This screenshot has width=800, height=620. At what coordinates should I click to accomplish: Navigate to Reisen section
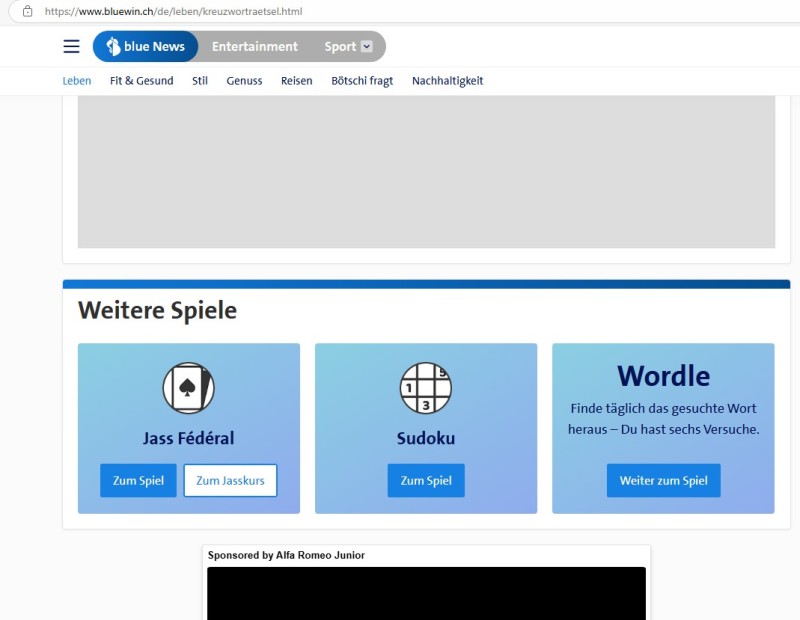[x=296, y=81]
